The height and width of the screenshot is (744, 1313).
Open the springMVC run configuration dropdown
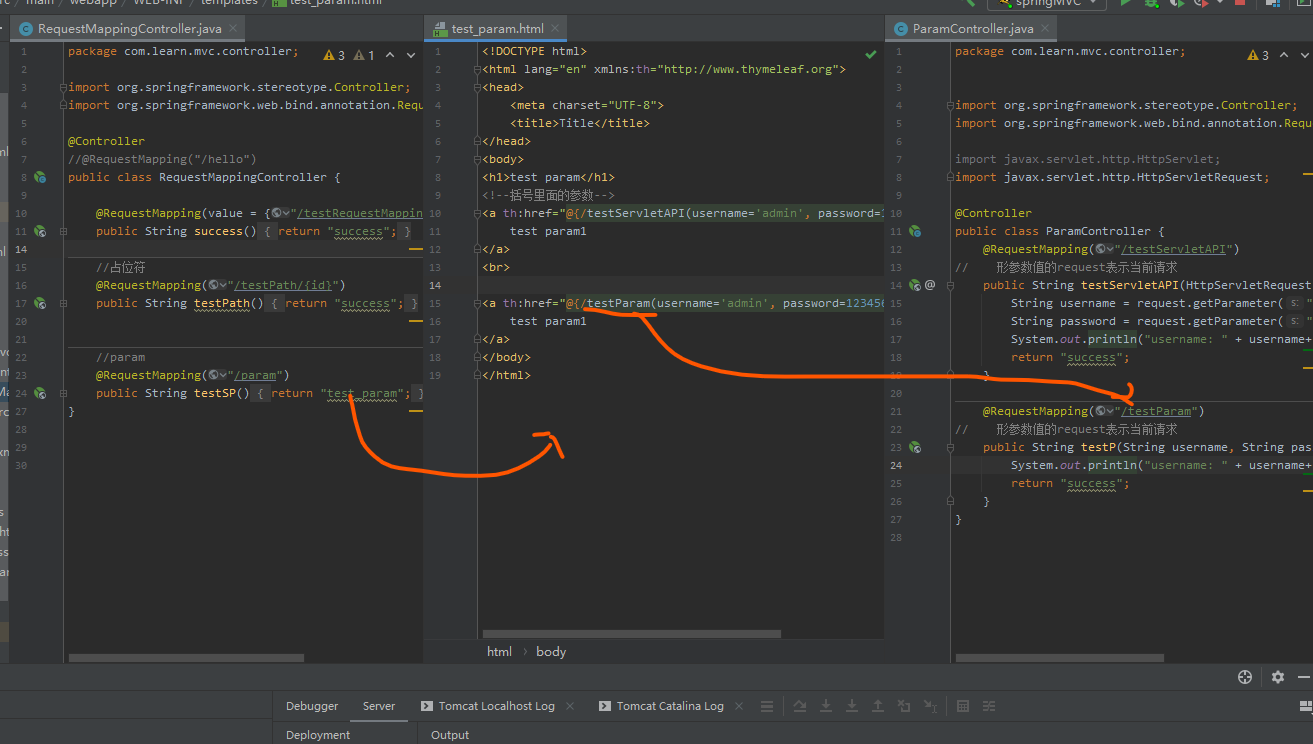(1046, 3)
